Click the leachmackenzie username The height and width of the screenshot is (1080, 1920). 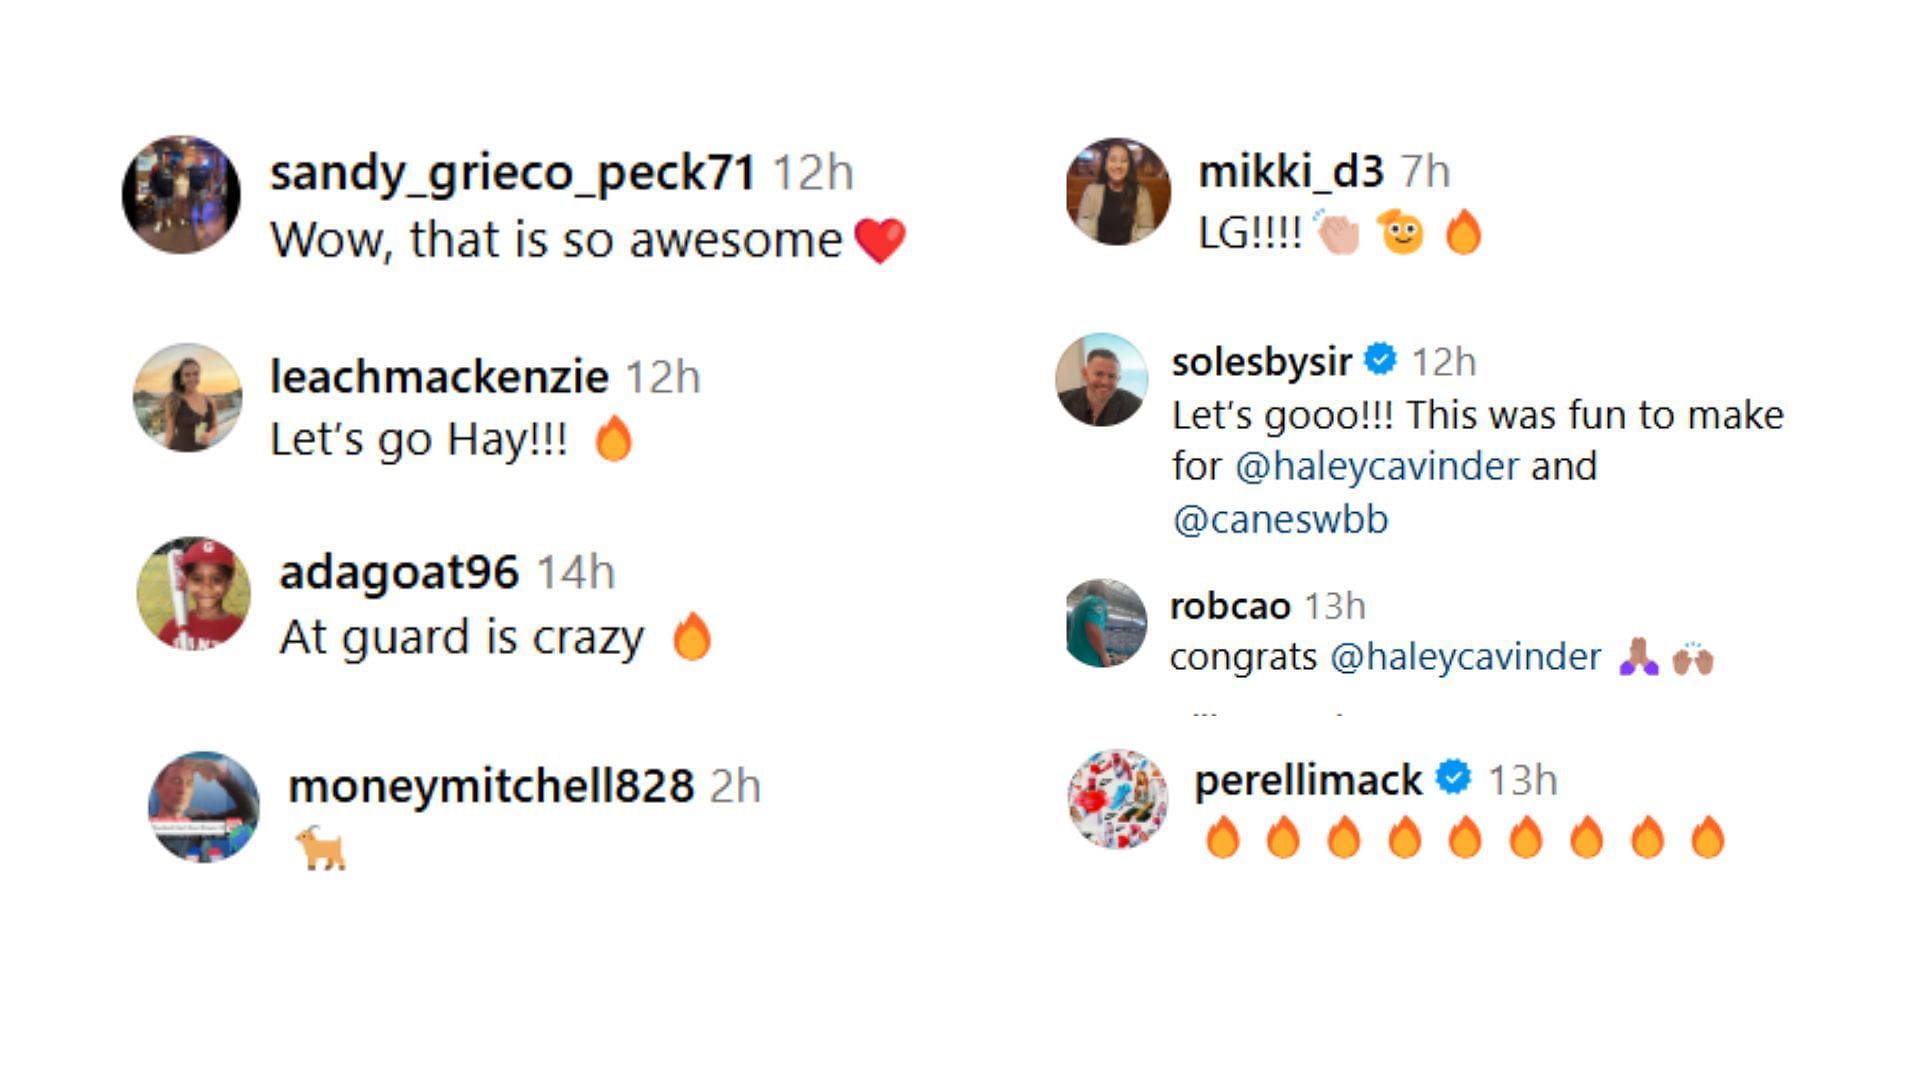coord(439,377)
